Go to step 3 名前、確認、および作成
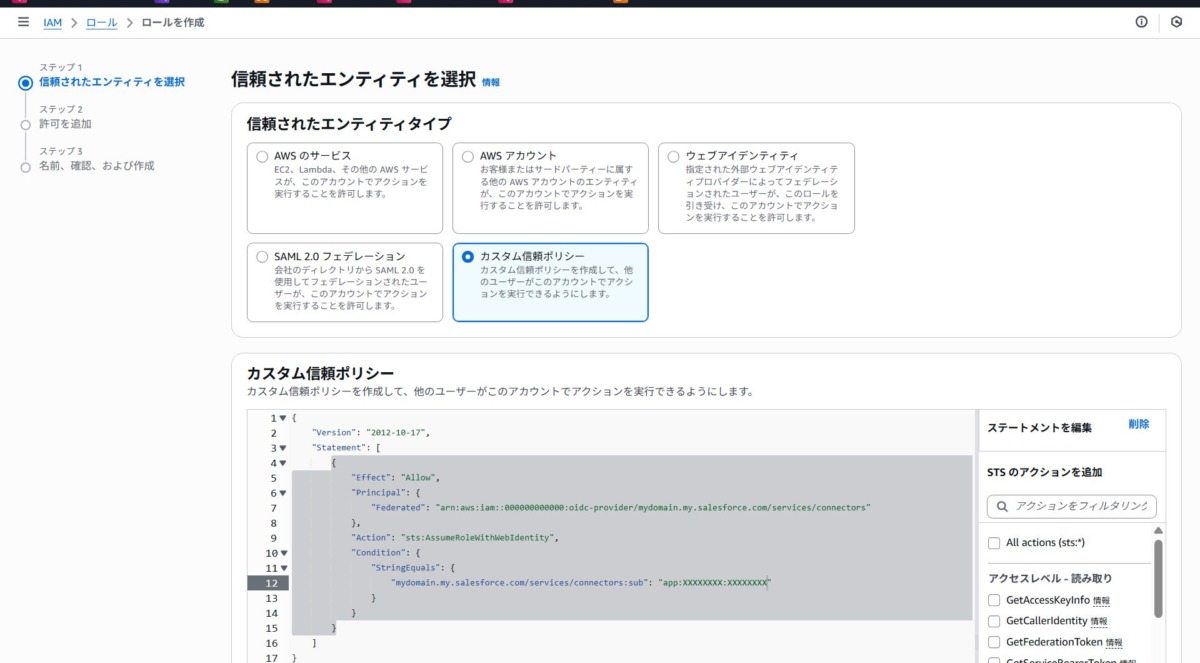This screenshot has height=663, width=1200. point(97,166)
